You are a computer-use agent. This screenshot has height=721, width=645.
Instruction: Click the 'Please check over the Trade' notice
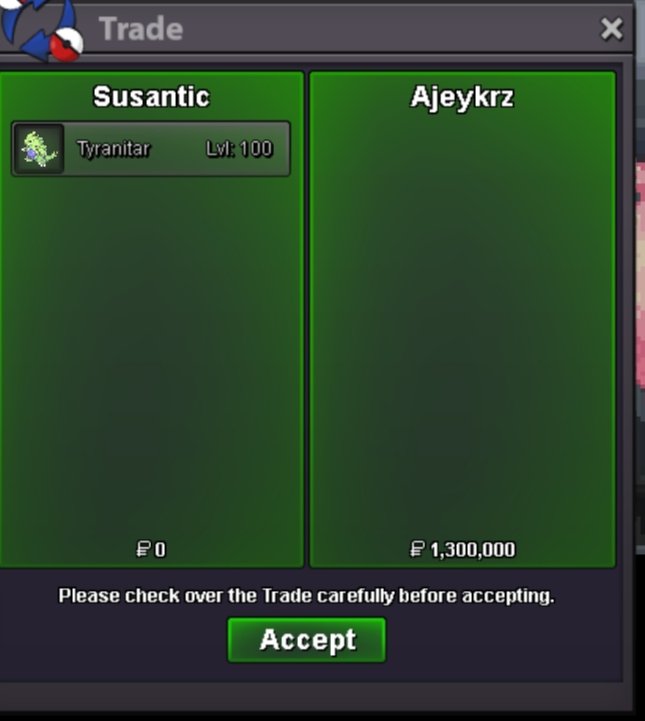coord(307,596)
